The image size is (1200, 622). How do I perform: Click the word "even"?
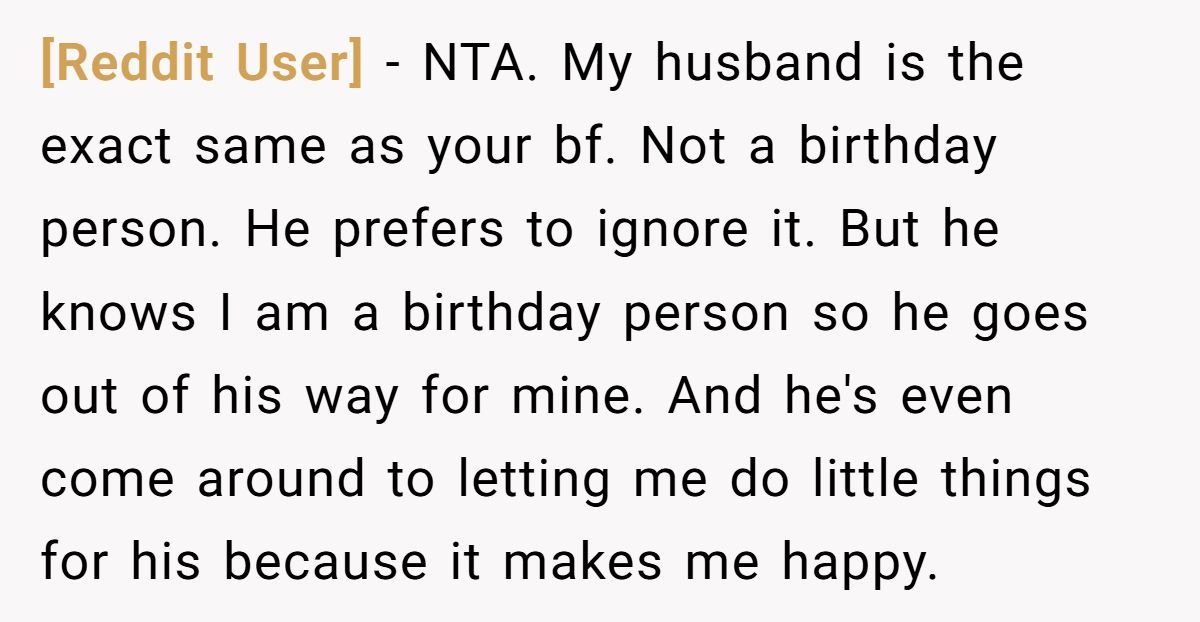pos(956,397)
